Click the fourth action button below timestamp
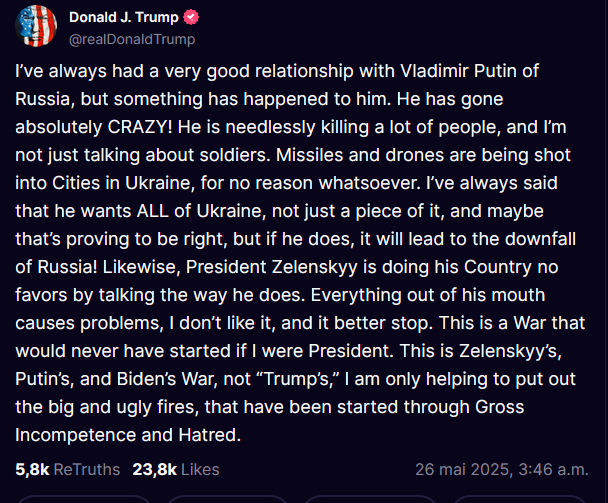This screenshot has height=503, width=608. click(520, 499)
